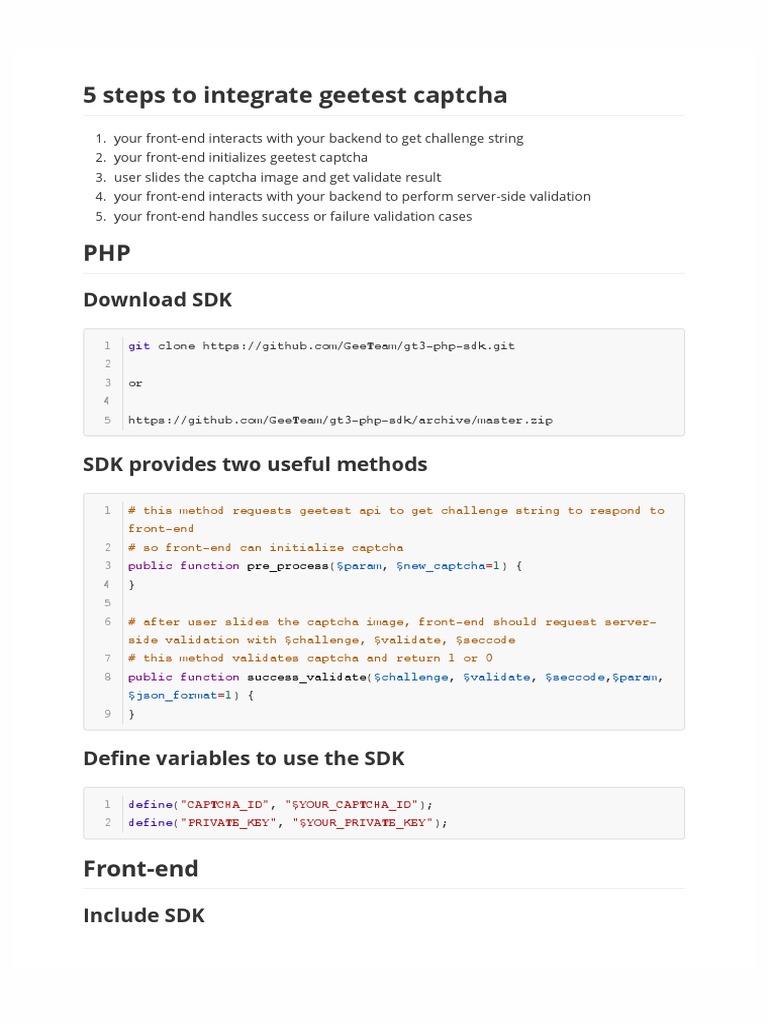This screenshot has width=768, height=1024.
Task: Click the 'SDK provides two useful methods' heading
Action: (255, 465)
